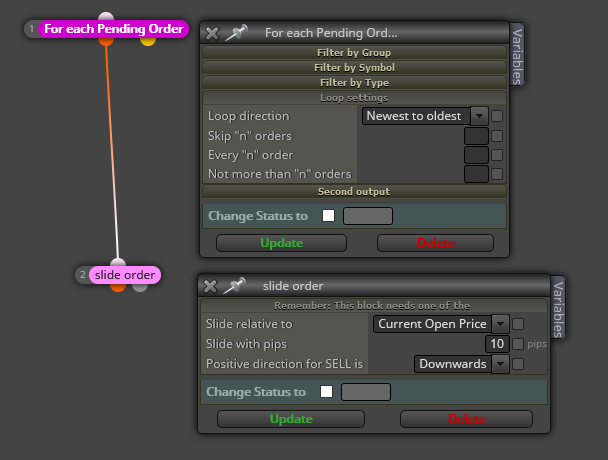
Task: Enable Change Status to in Pending Order panel
Action: click(328, 216)
